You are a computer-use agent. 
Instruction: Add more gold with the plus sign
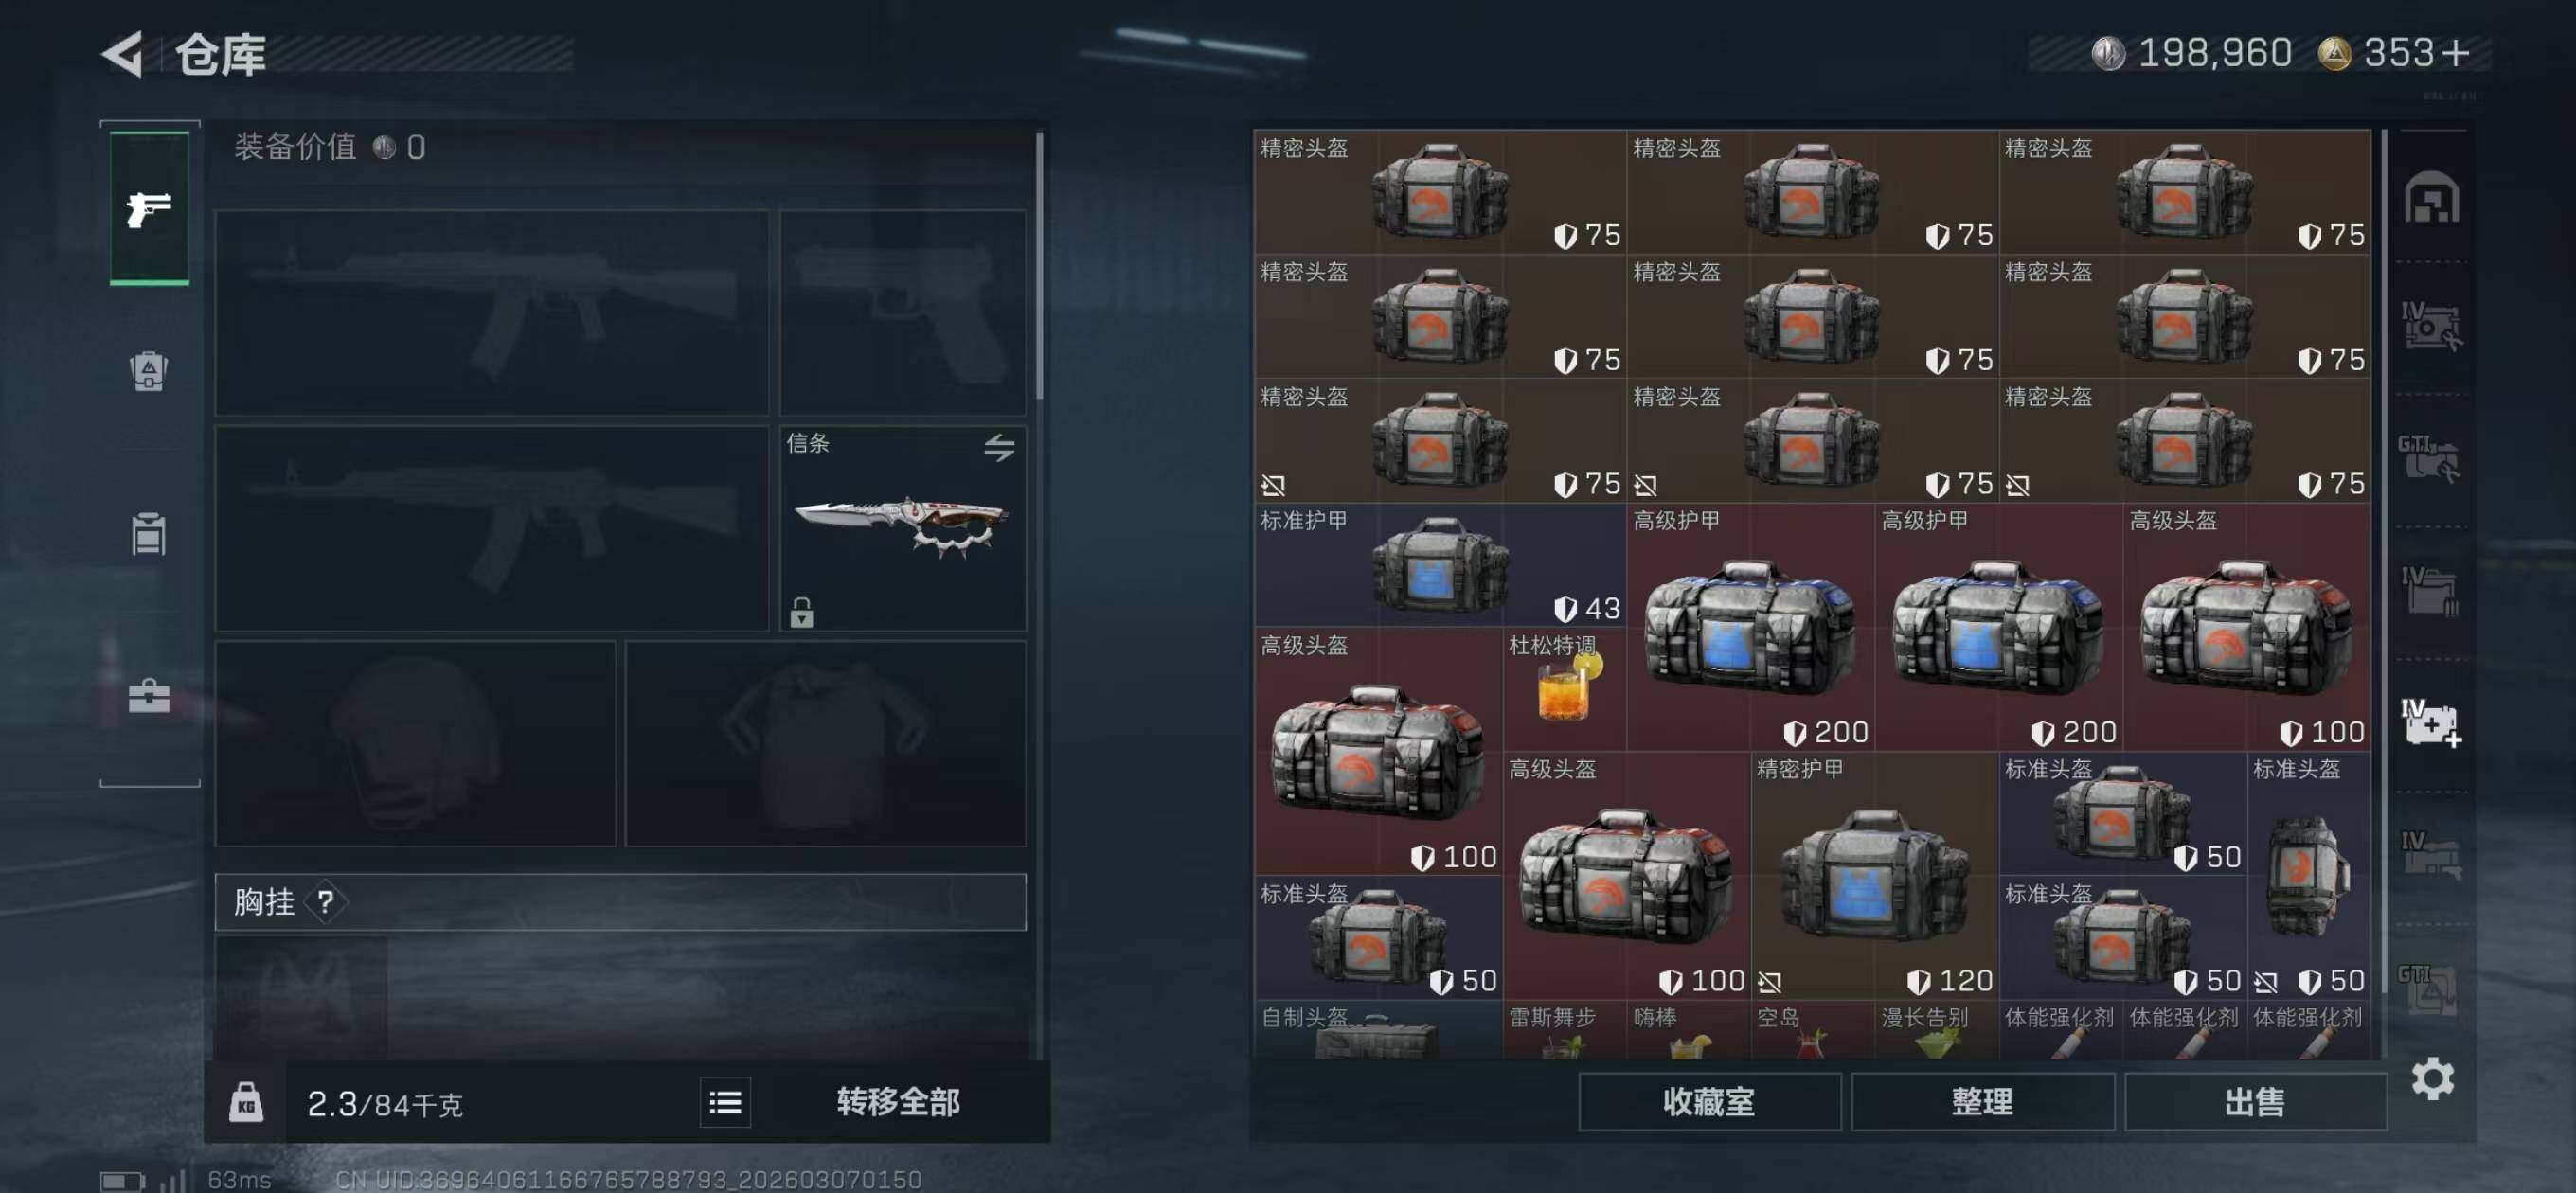pyautogui.click(x=2456, y=52)
